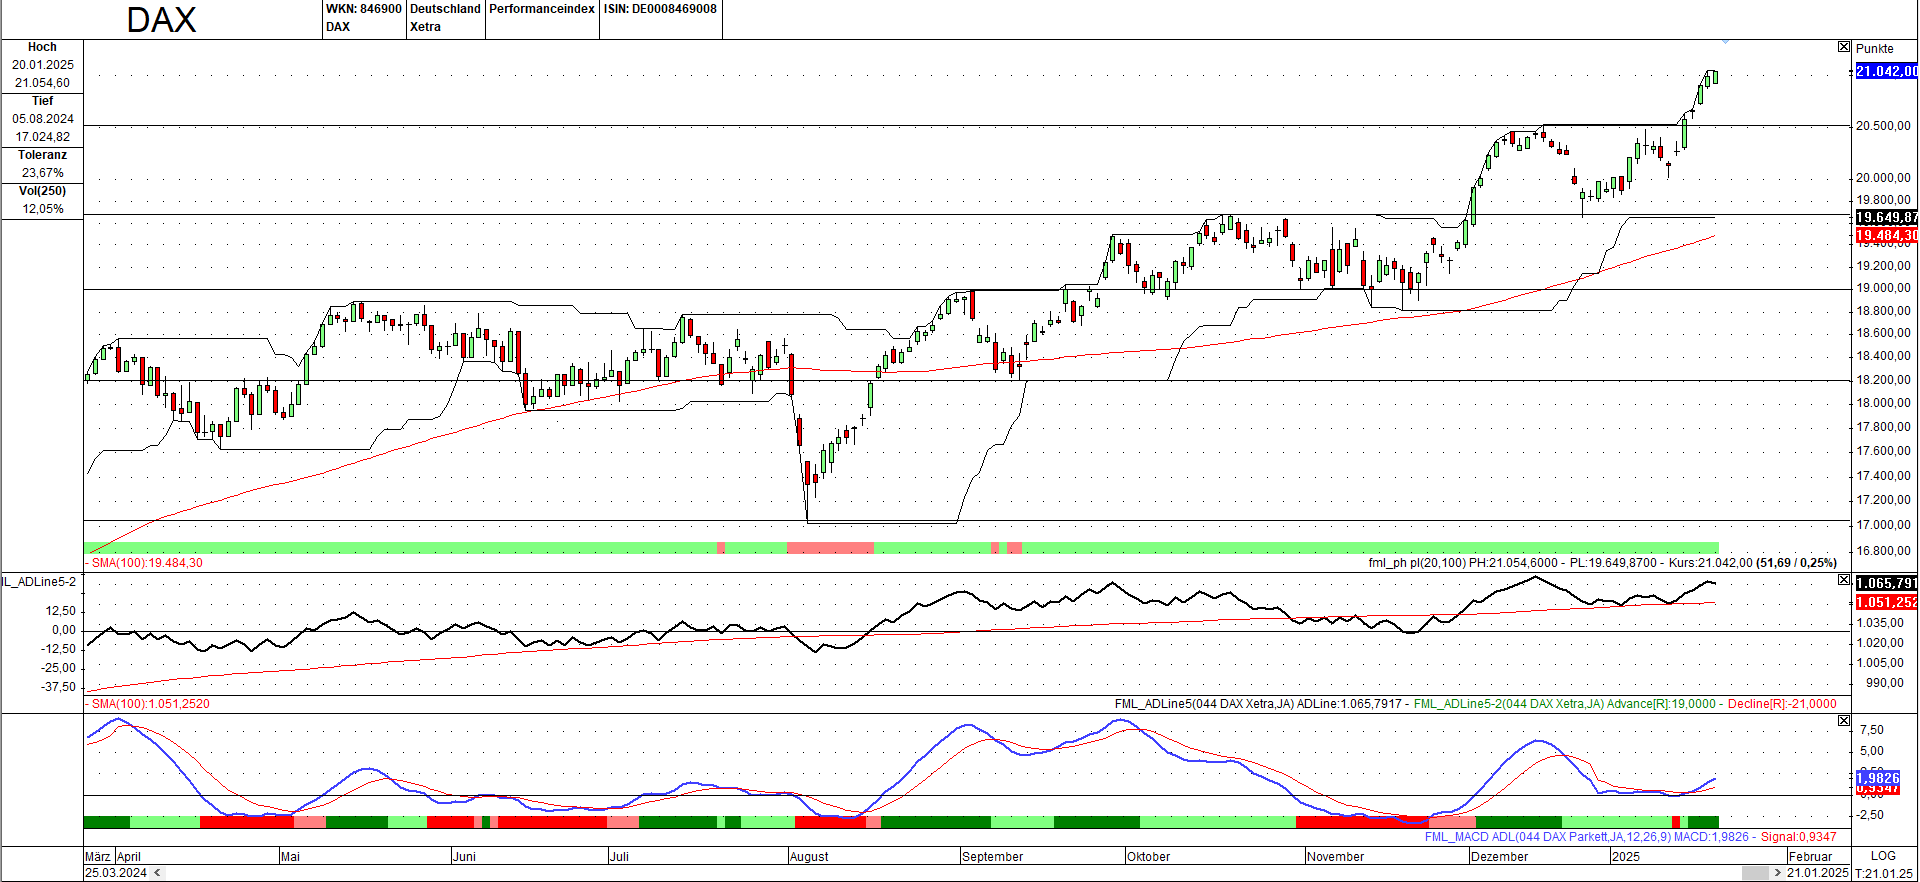Select the Dezember marker on the time axis

coord(1499,857)
